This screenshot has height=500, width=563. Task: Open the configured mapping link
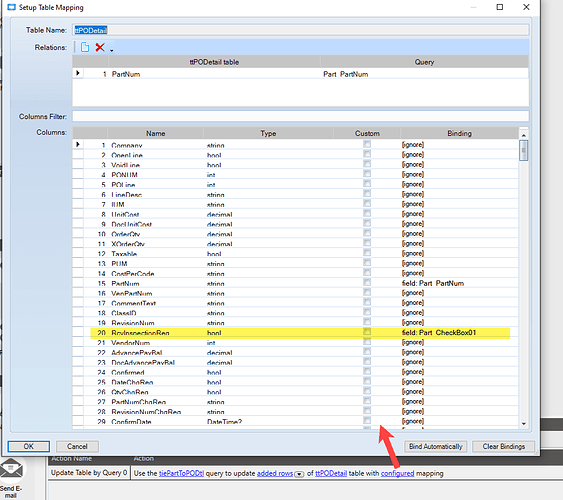397,473
